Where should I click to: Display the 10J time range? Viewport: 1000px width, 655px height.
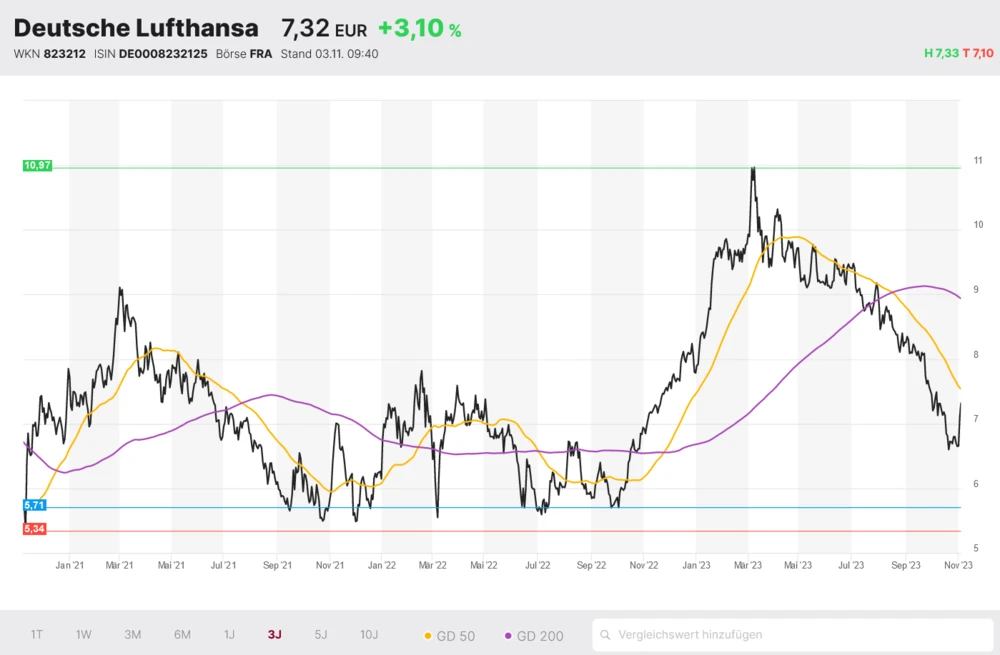[x=369, y=635]
